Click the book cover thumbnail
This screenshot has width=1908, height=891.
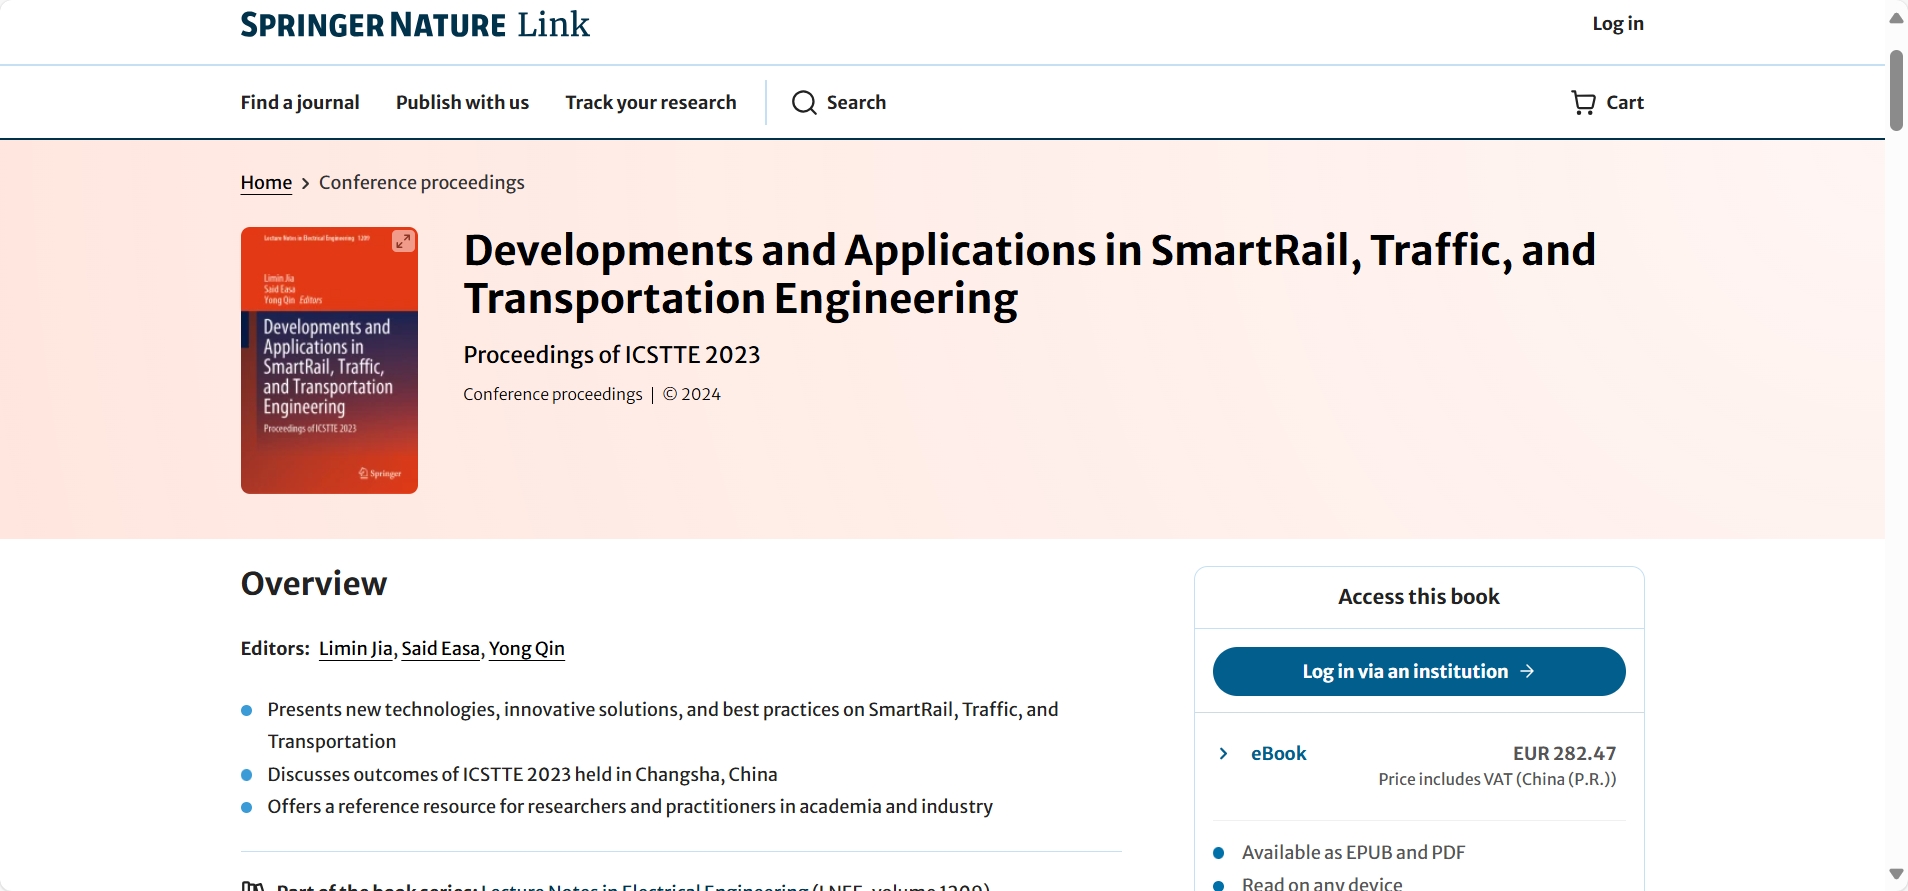coord(329,360)
